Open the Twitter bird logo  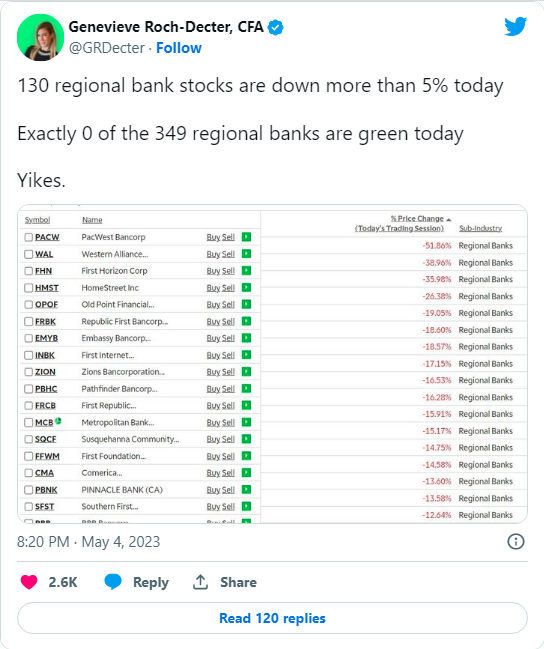(515, 26)
